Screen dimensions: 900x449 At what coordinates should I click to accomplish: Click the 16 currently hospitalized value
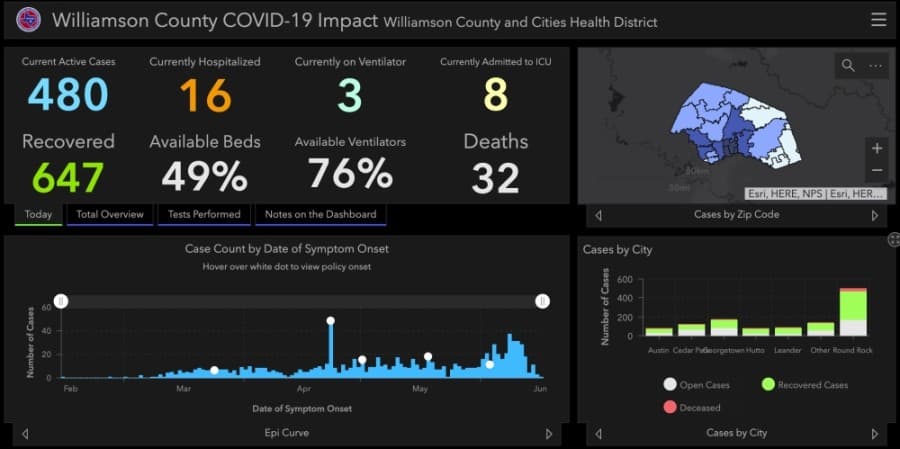205,94
